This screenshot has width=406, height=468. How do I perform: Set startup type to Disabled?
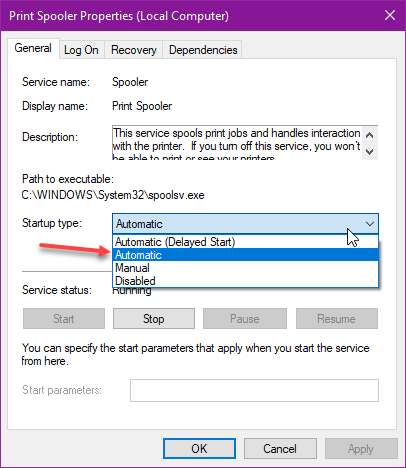[245, 281]
